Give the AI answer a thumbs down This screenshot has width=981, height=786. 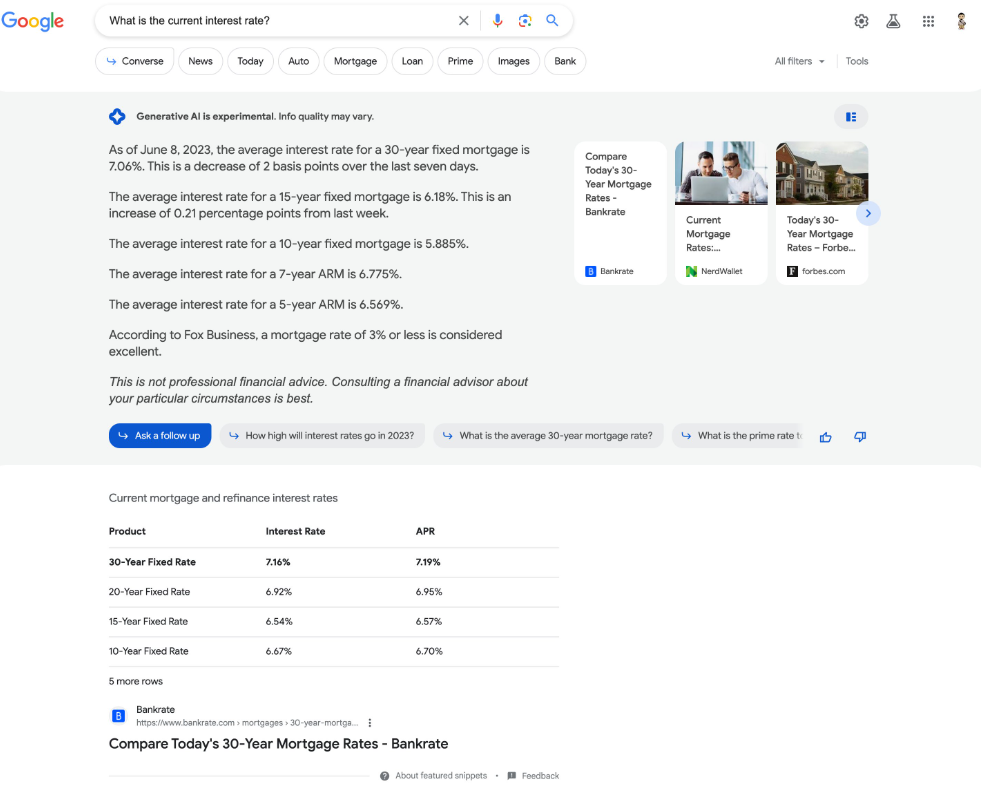click(859, 436)
